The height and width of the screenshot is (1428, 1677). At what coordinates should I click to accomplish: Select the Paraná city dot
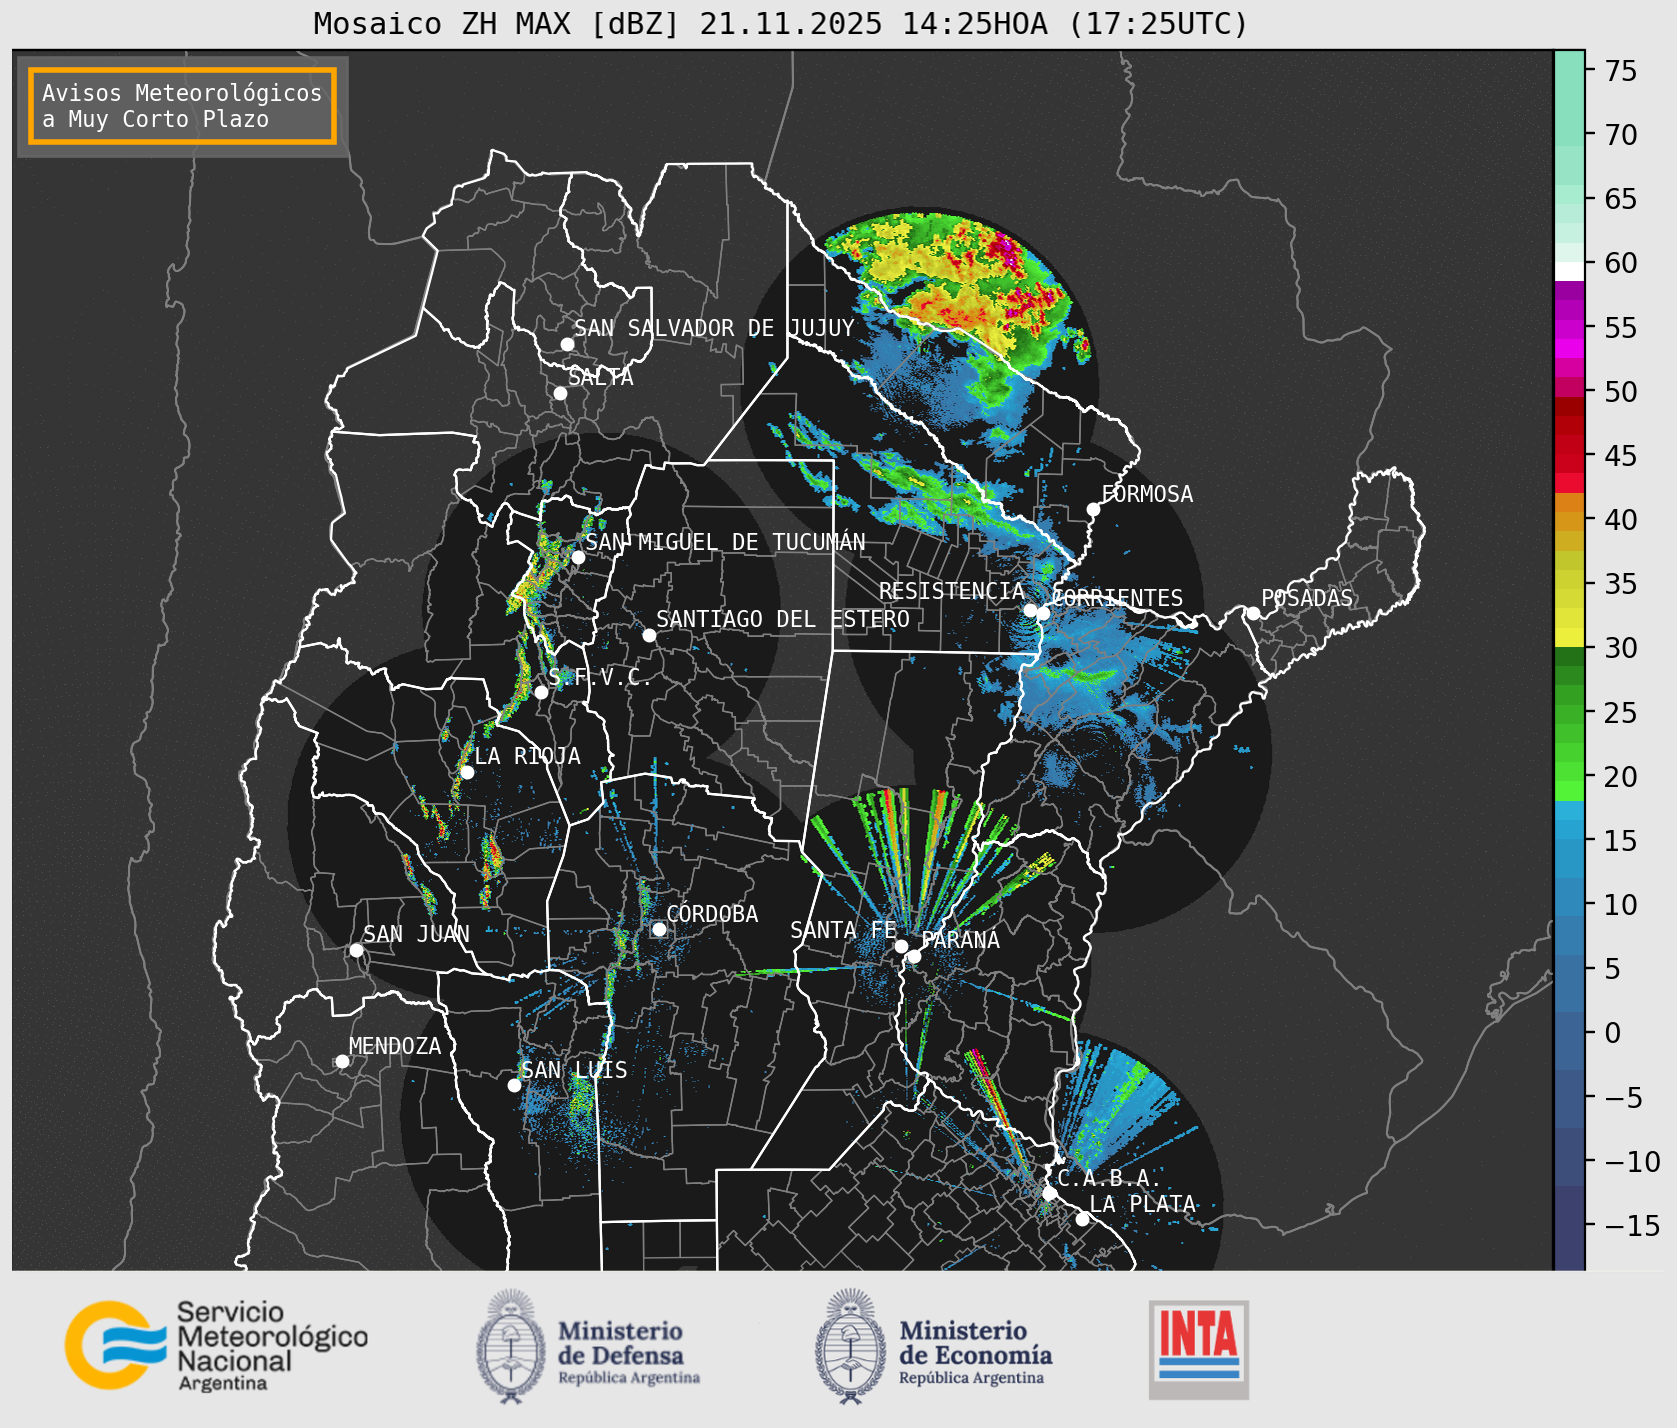click(914, 956)
